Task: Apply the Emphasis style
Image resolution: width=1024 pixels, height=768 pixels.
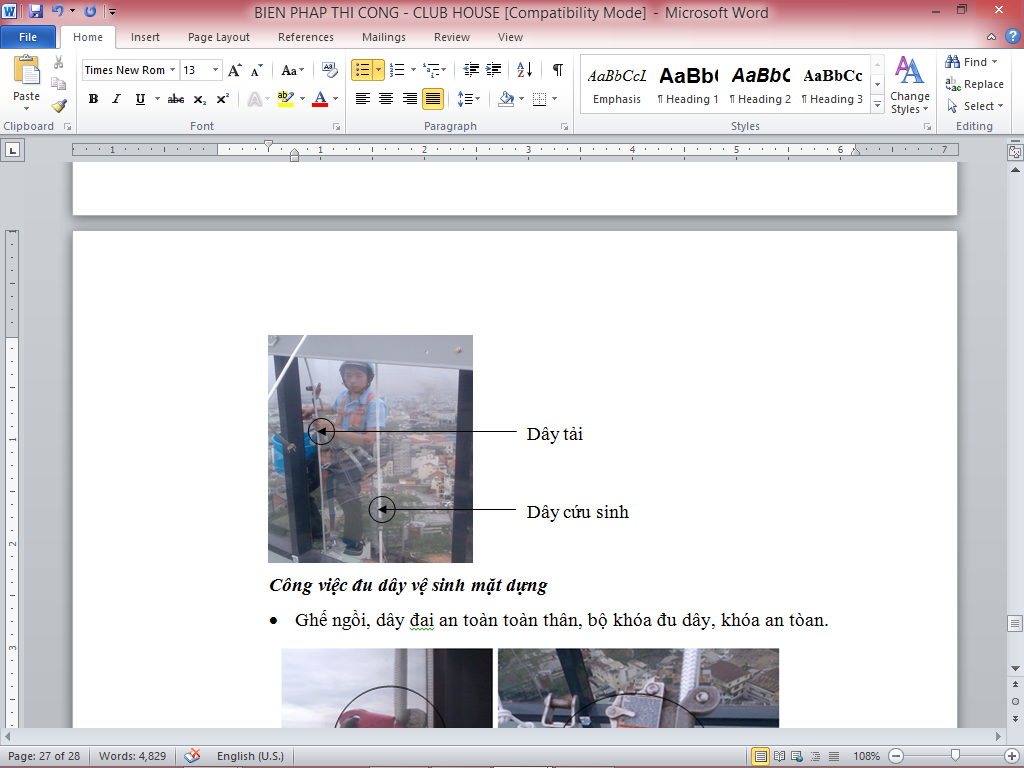Action: (x=617, y=86)
